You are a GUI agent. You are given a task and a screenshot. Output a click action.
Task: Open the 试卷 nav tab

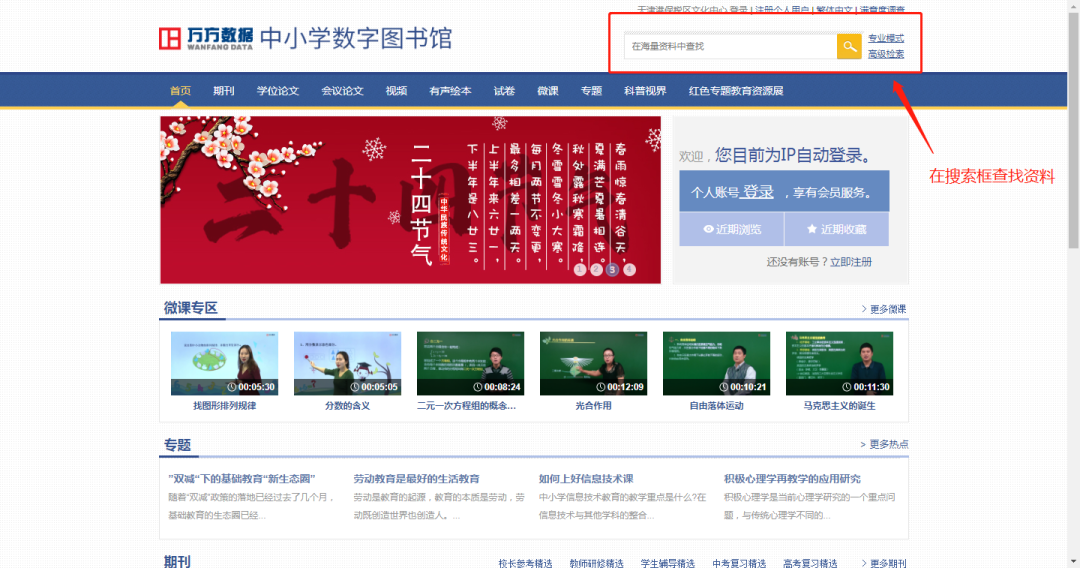tap(504, 90)
